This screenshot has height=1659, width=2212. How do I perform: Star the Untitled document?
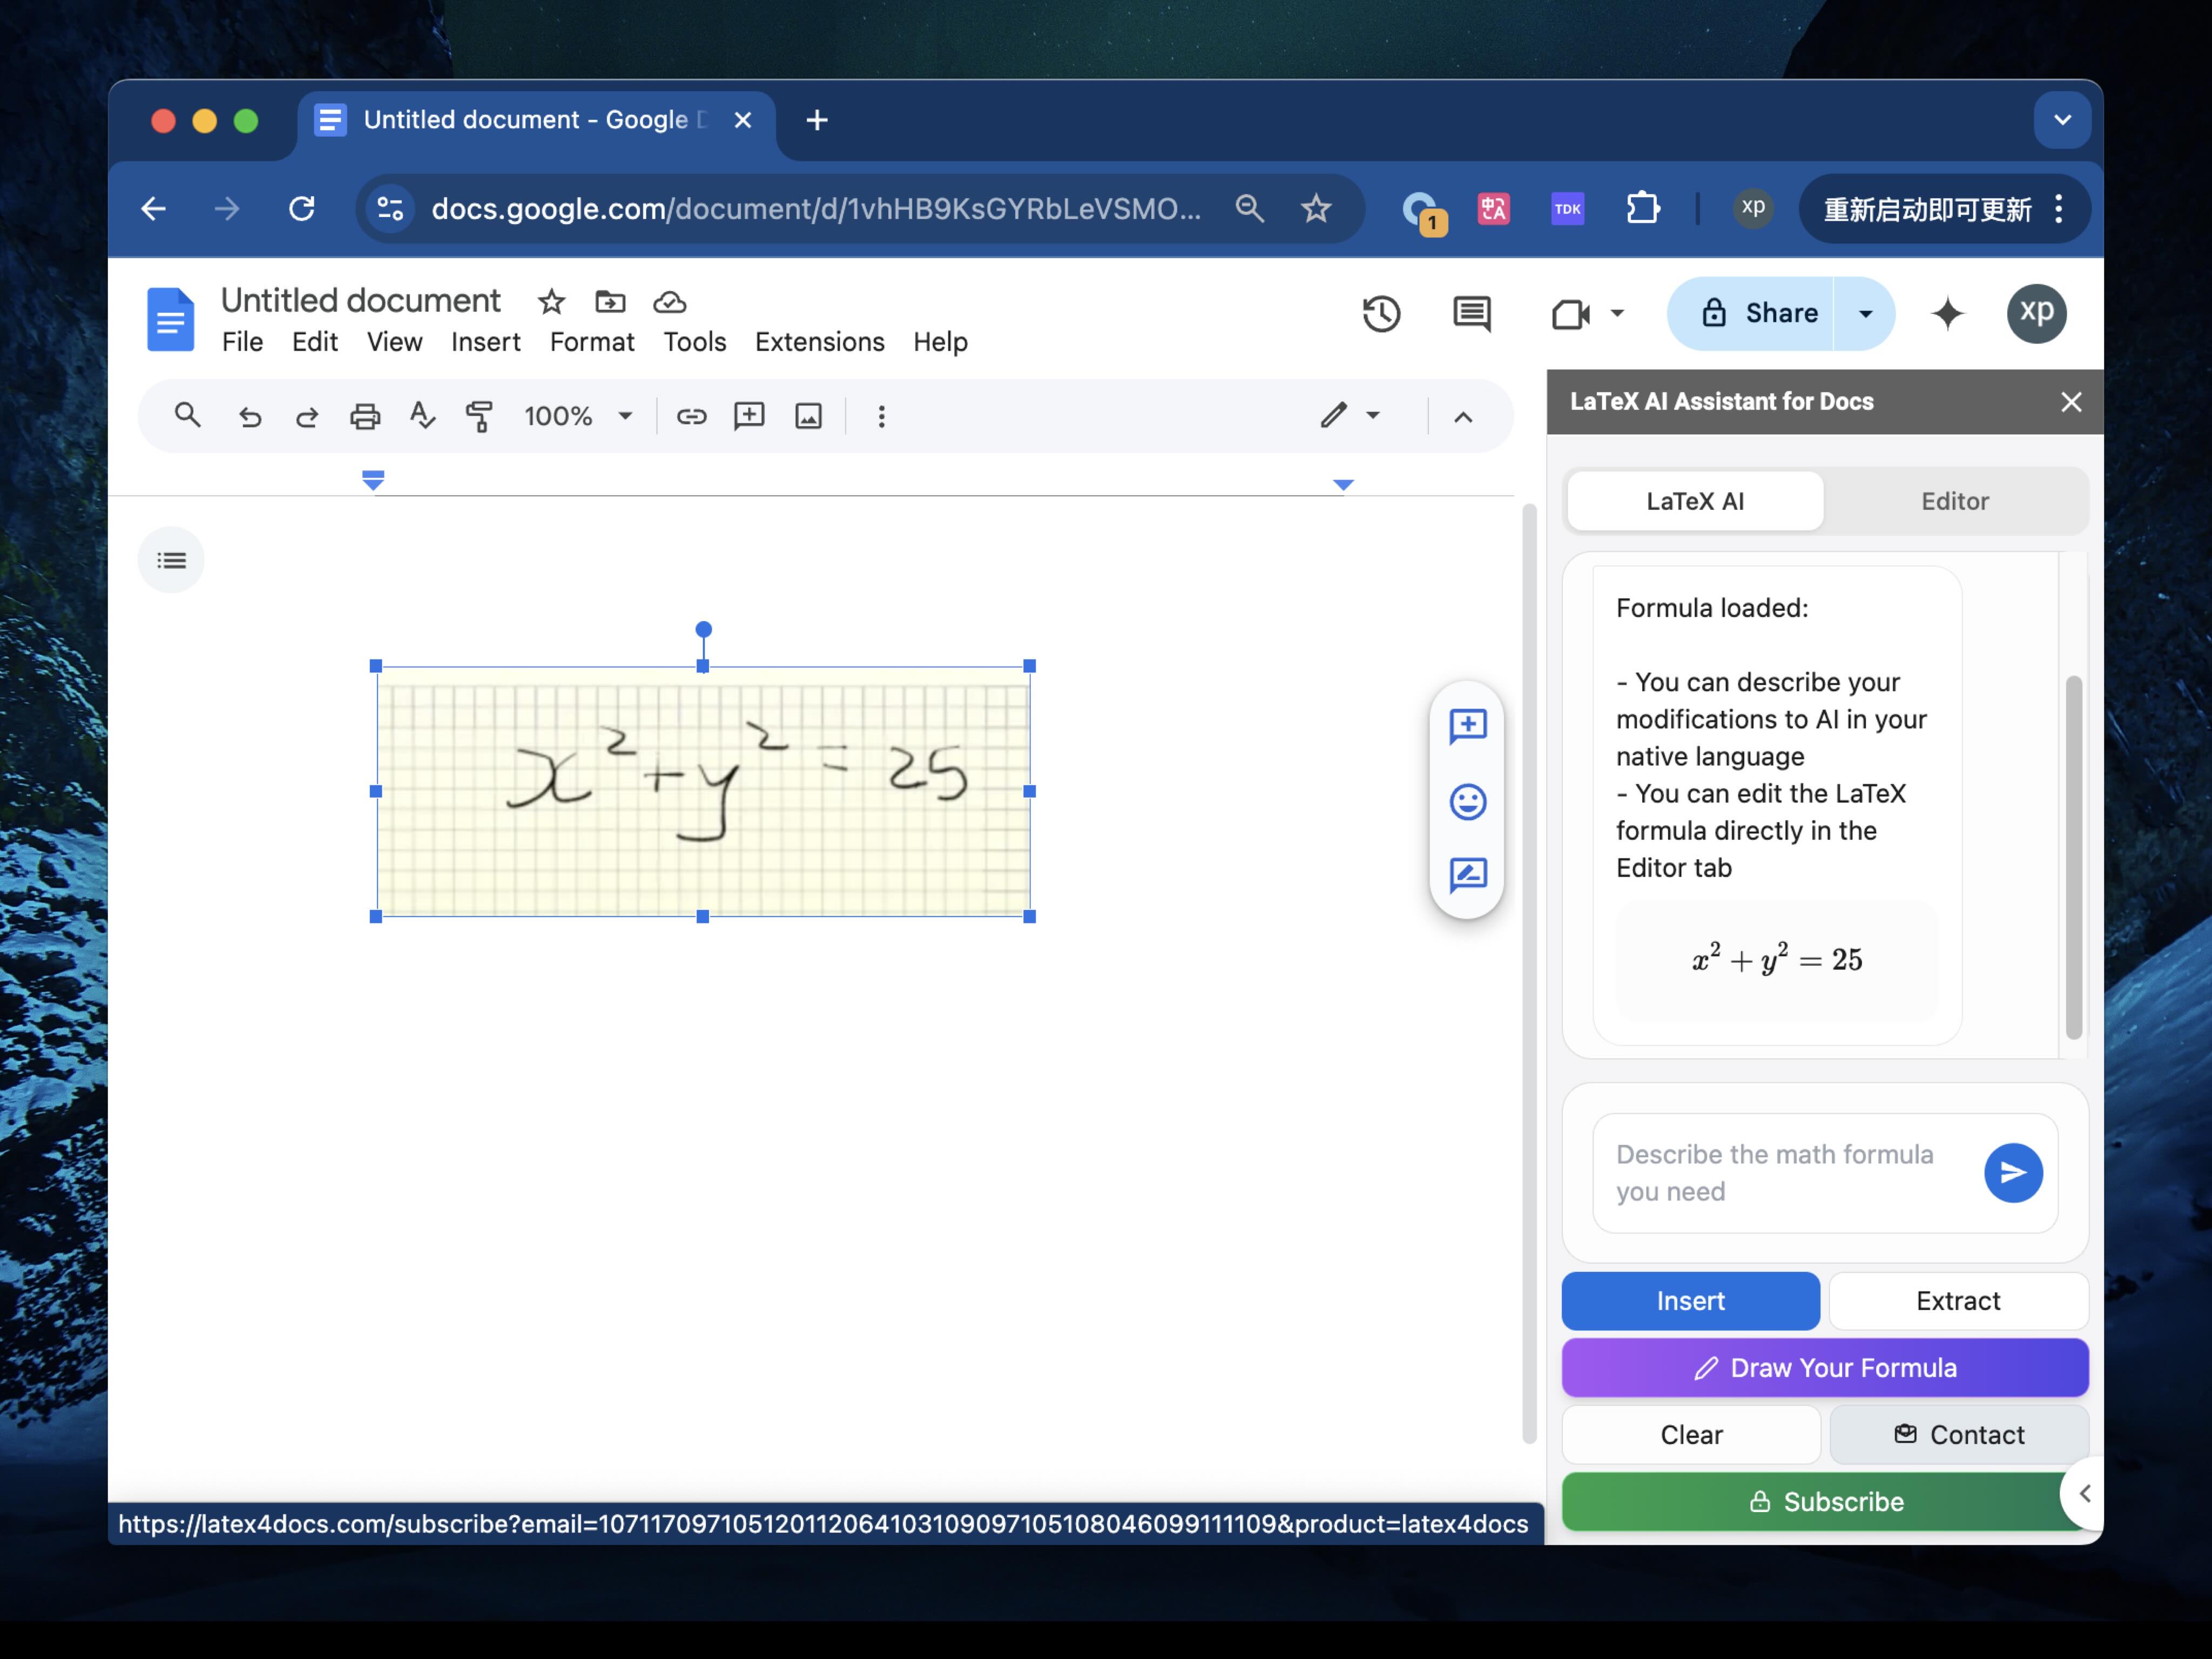point(551,301)
